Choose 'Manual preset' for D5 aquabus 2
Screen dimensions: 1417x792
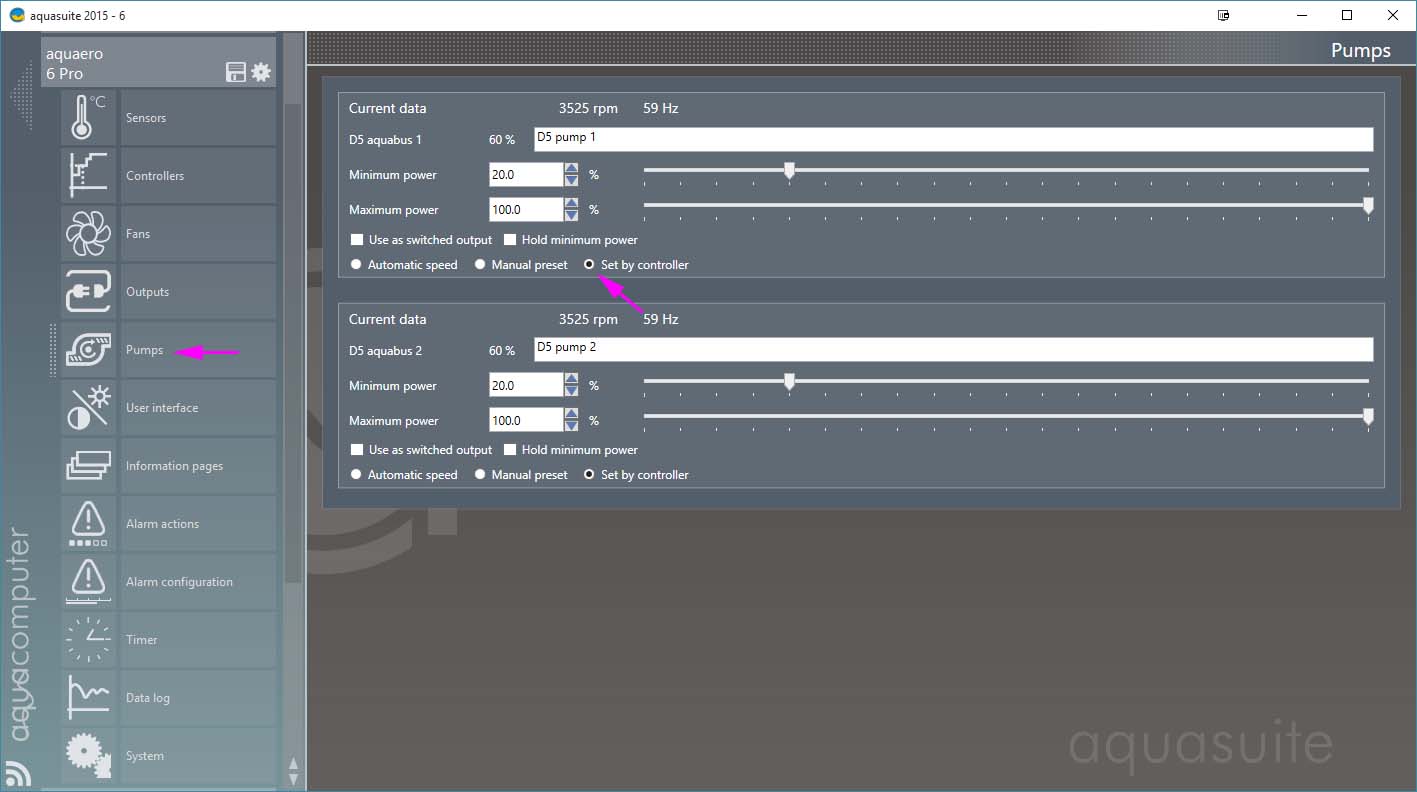[x=480, y=475]
